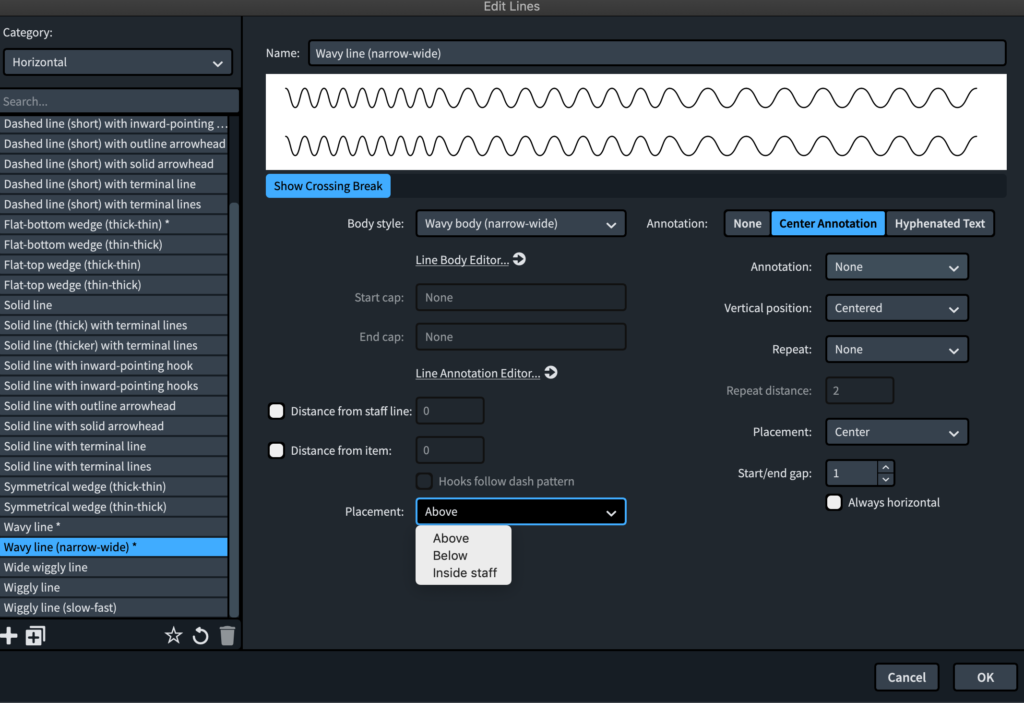Screen dimensions: 1024x703
Task: Open the Annotation None dropdown
Action: [x=897, y=267]
